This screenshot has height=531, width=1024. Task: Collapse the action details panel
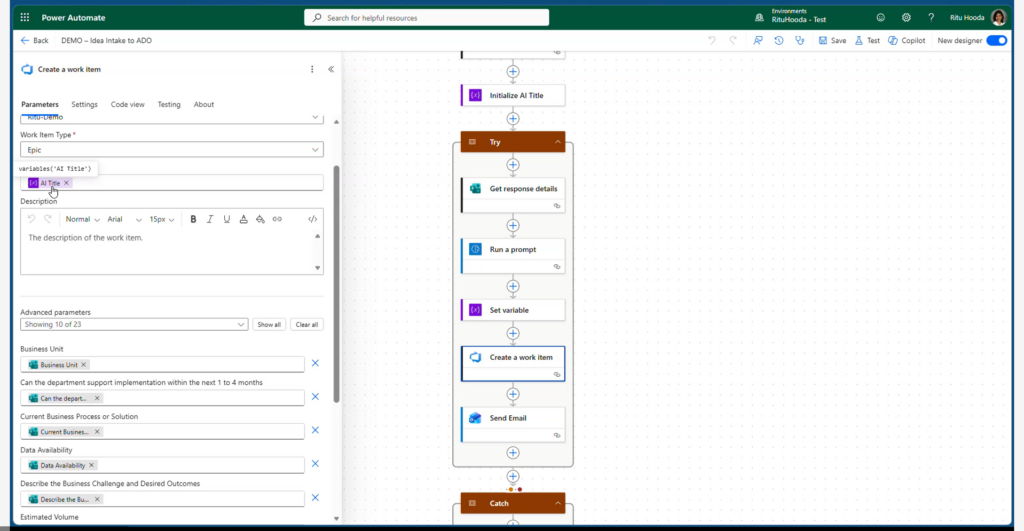(x=331, y=69)
